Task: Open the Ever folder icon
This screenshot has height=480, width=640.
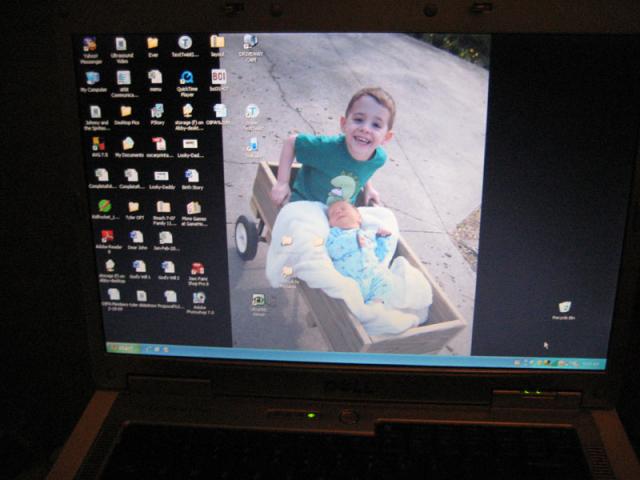Action: 153,47
